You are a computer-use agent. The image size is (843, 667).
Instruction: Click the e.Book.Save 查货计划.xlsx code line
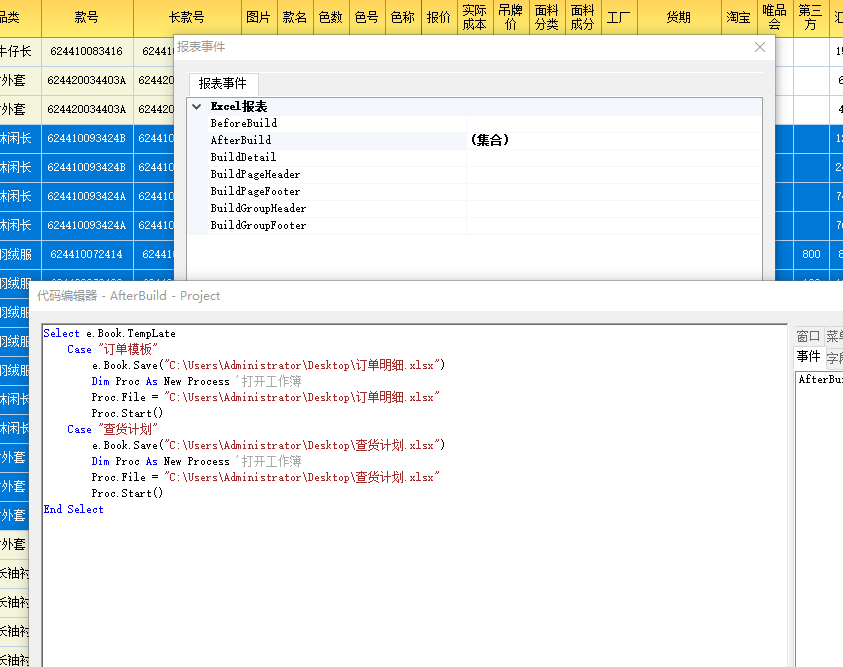[268, 446]
